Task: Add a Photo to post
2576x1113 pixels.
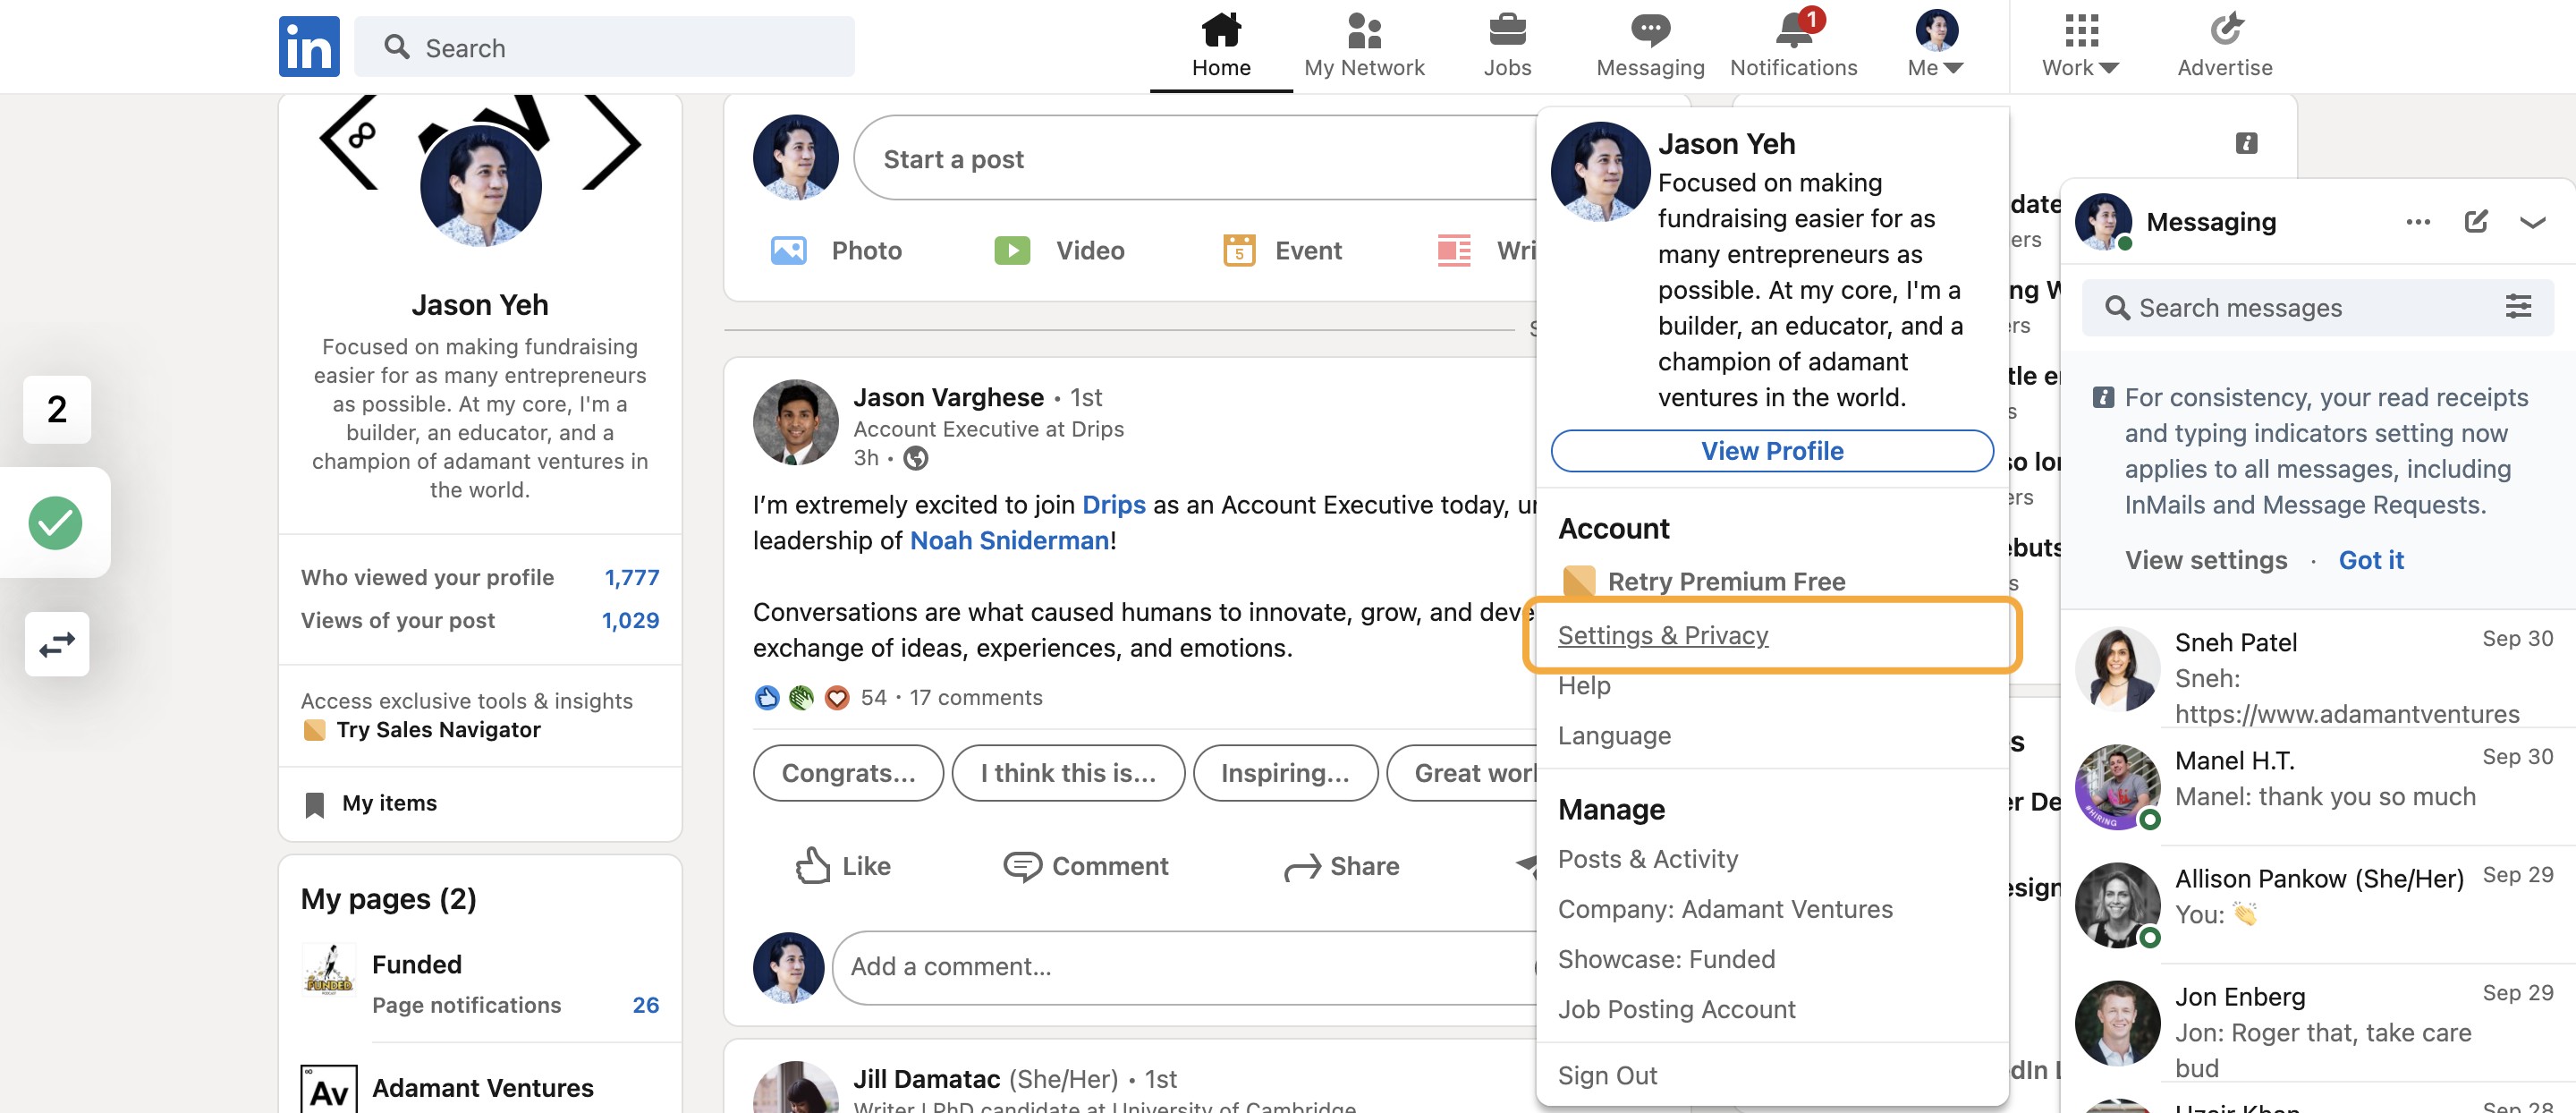Action: [836, 250]
